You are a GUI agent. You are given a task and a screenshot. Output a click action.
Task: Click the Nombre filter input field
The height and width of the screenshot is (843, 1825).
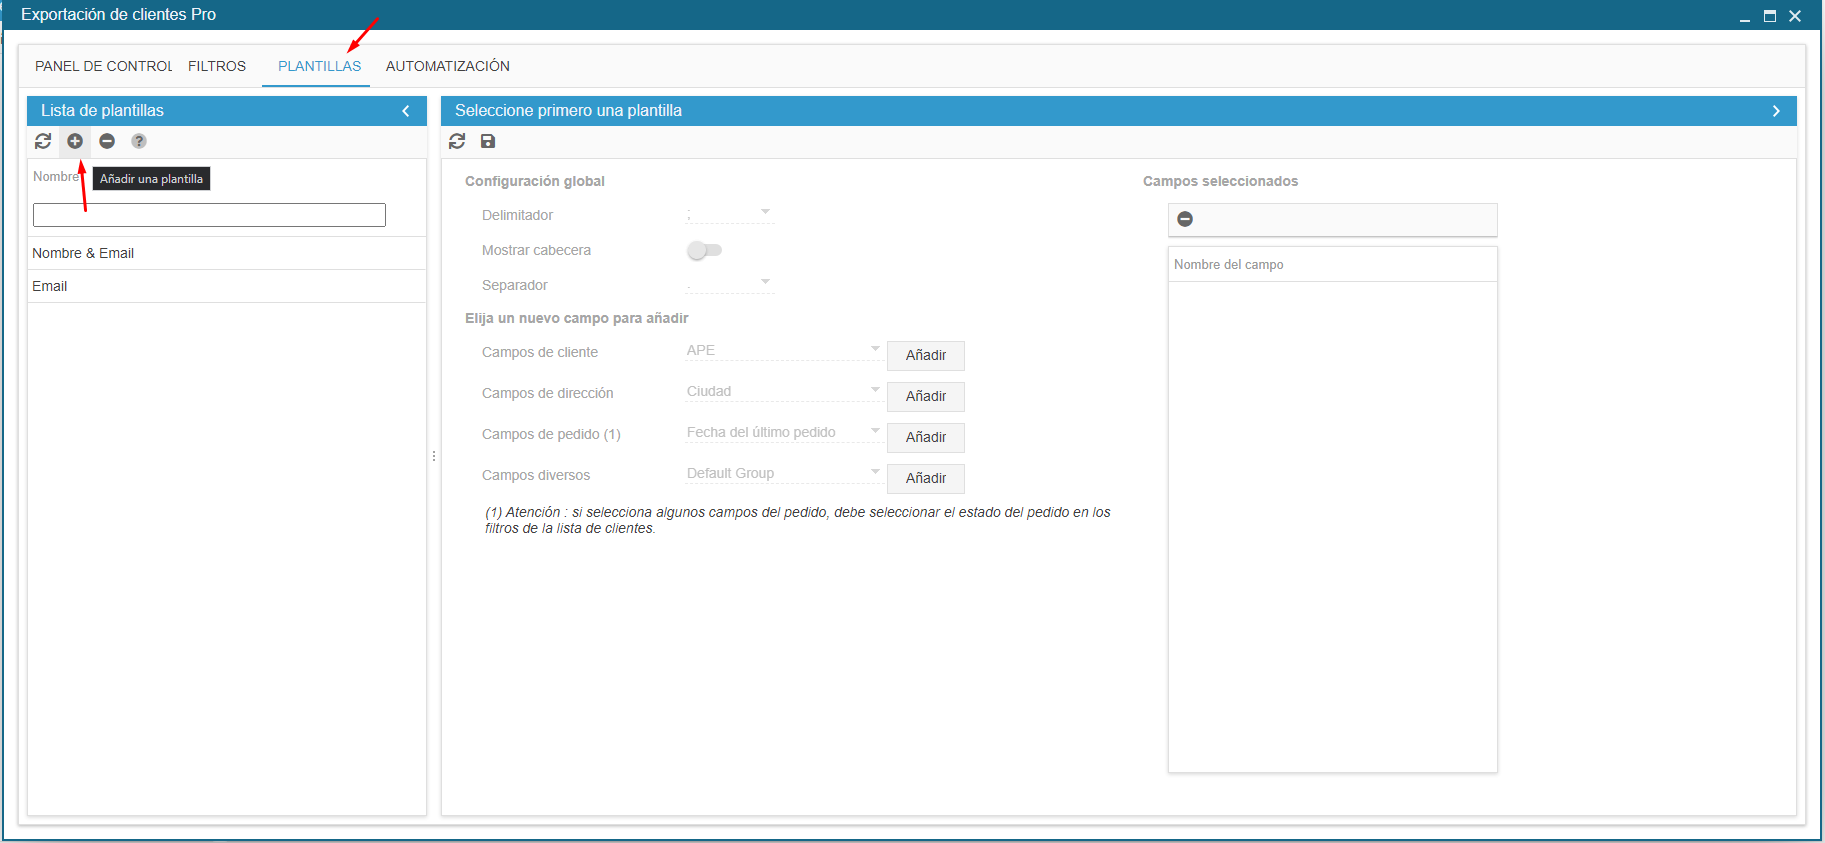coord(209,215)
